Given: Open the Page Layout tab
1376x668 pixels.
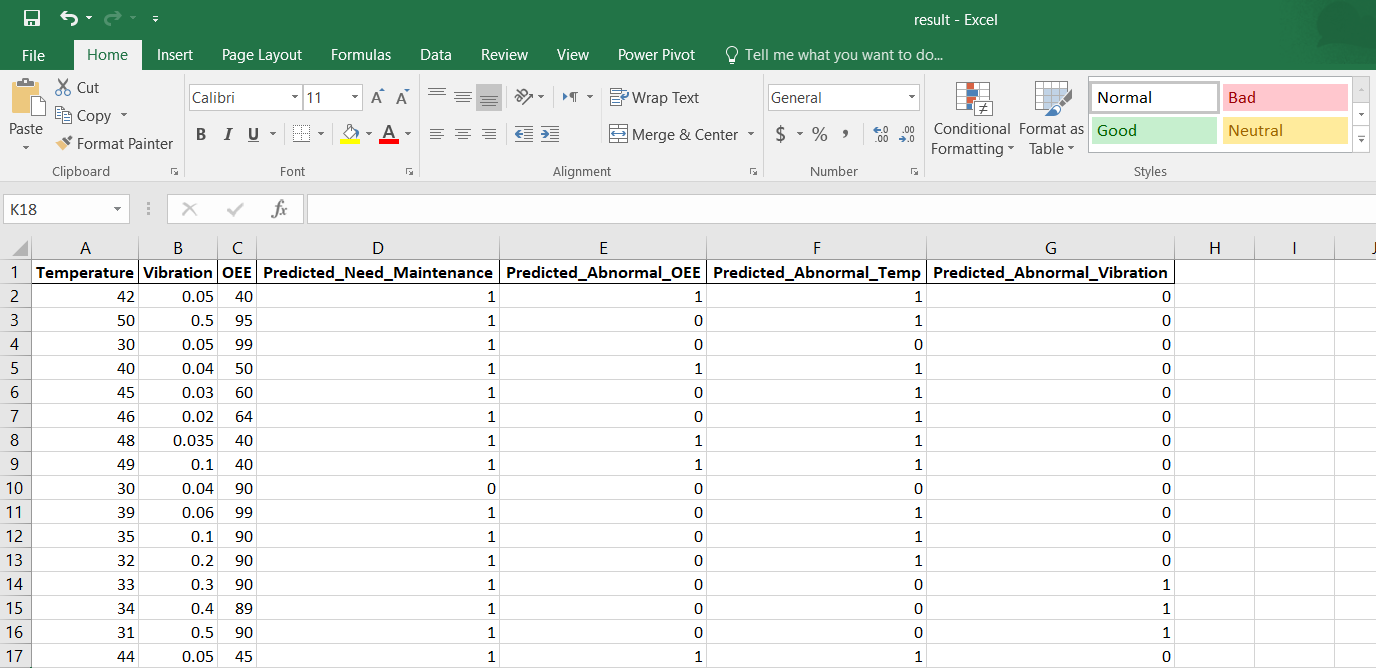Looking at the screenshot, I should click(x=262, y=55).
